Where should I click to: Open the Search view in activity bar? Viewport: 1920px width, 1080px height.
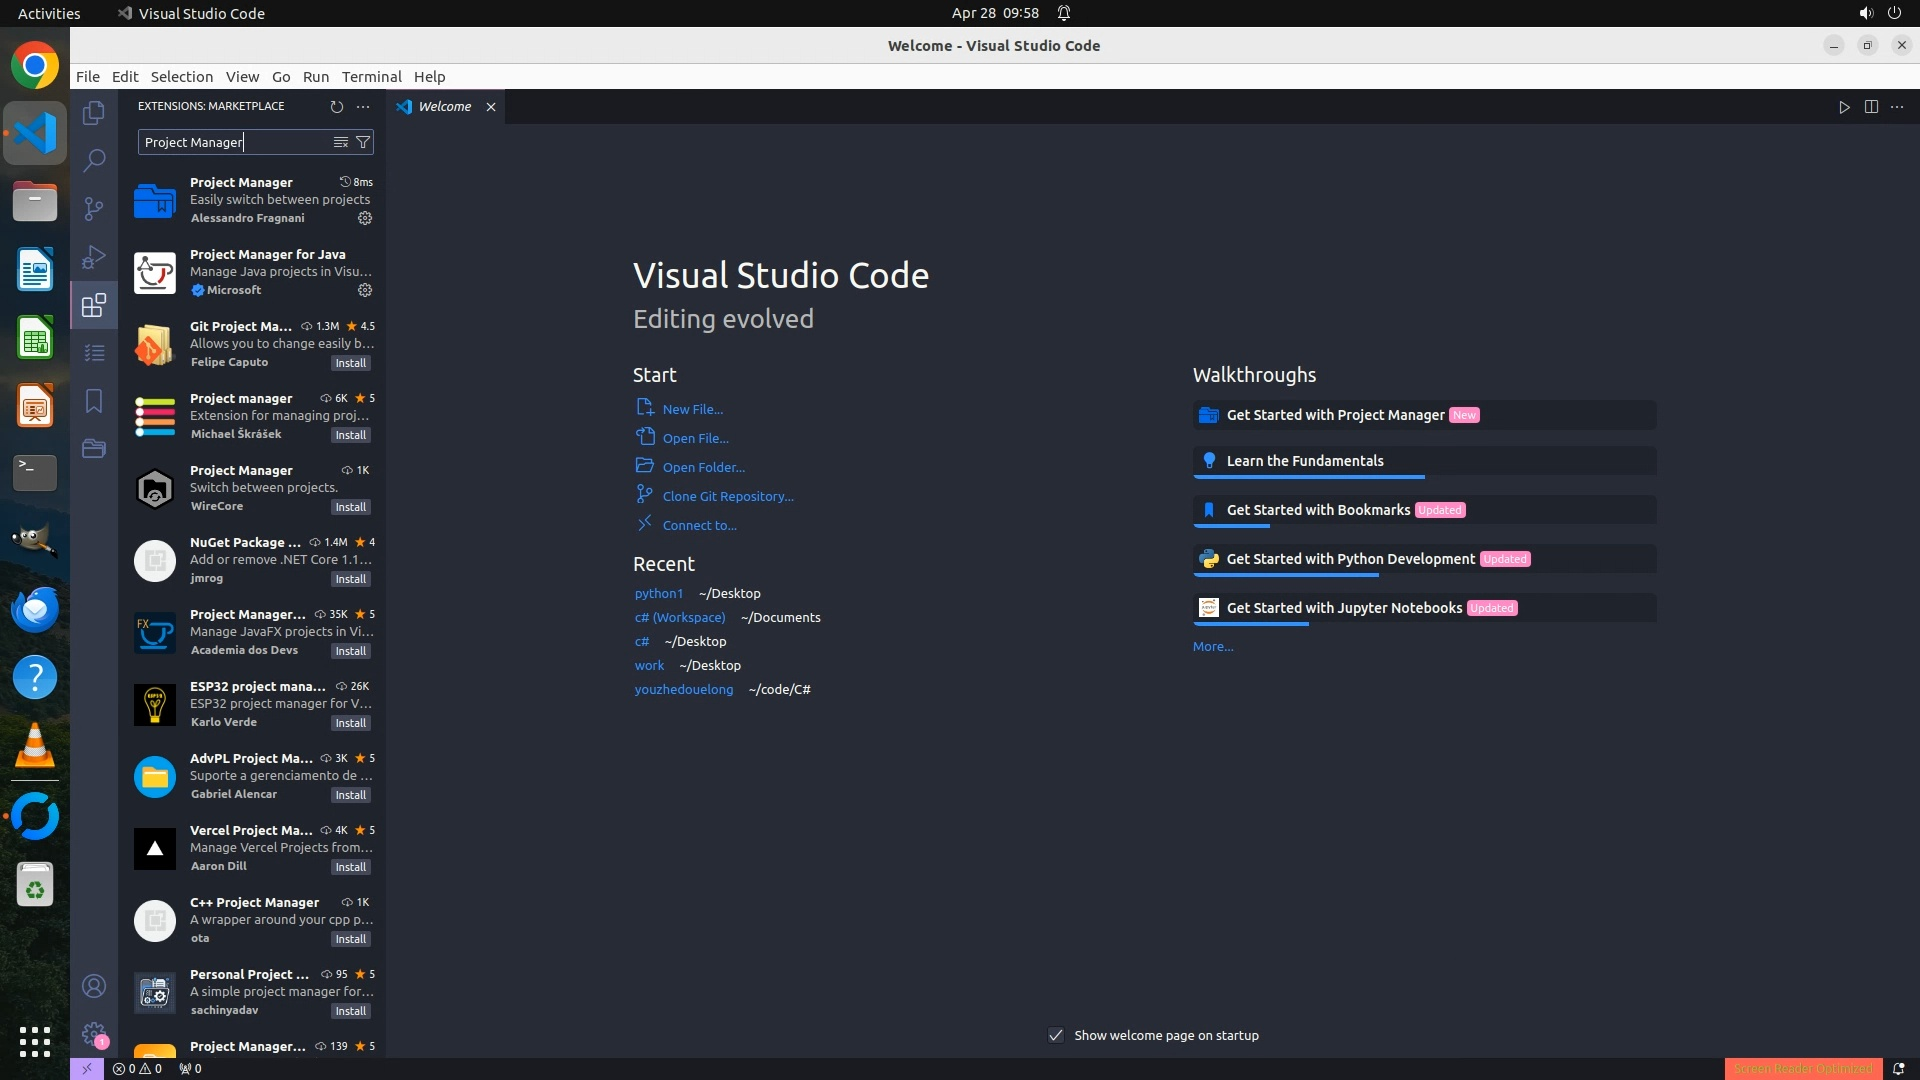click(94, 160)
